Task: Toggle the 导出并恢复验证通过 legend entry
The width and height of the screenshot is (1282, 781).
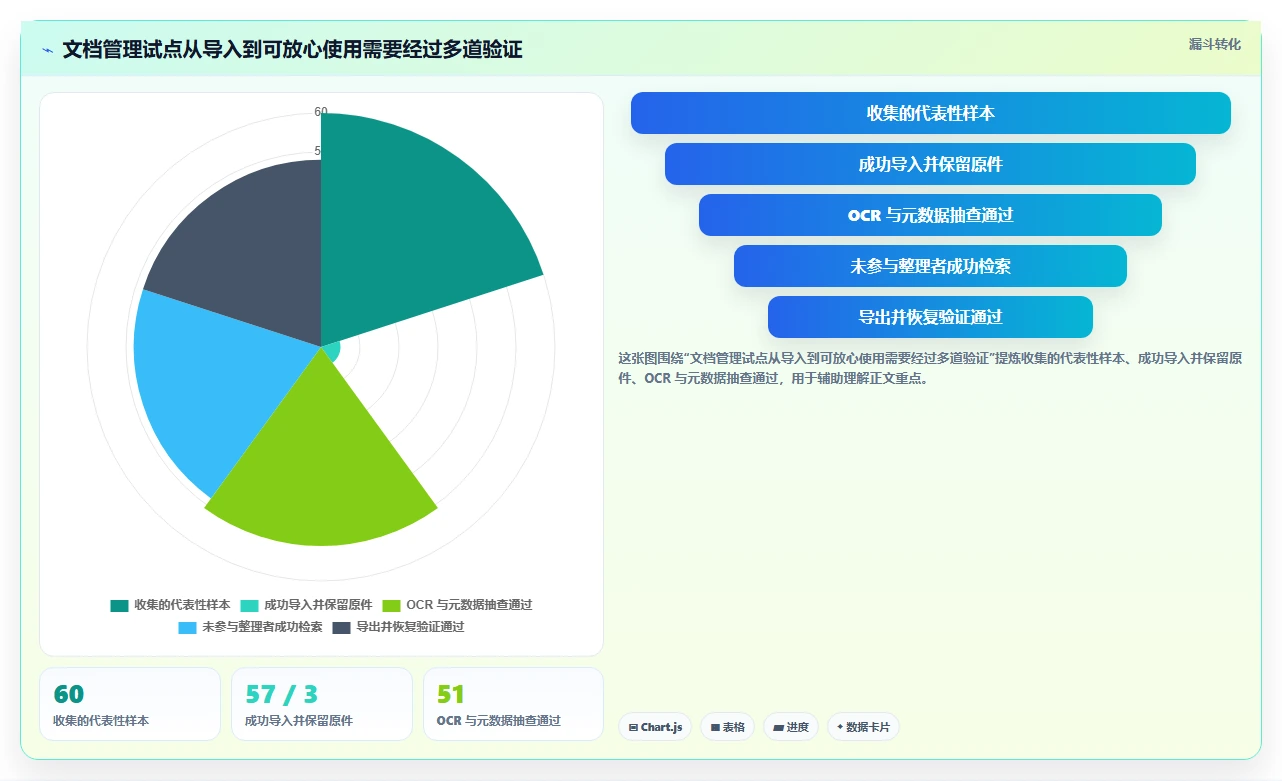Action: click(398, 627)
